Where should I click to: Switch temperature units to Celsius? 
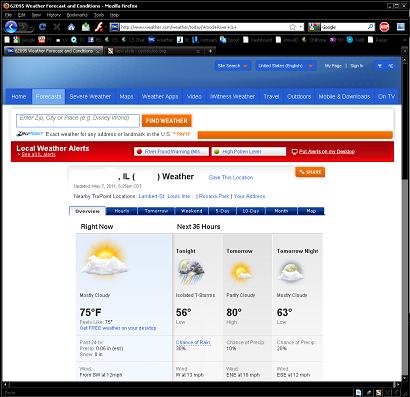tap(391, 66)
